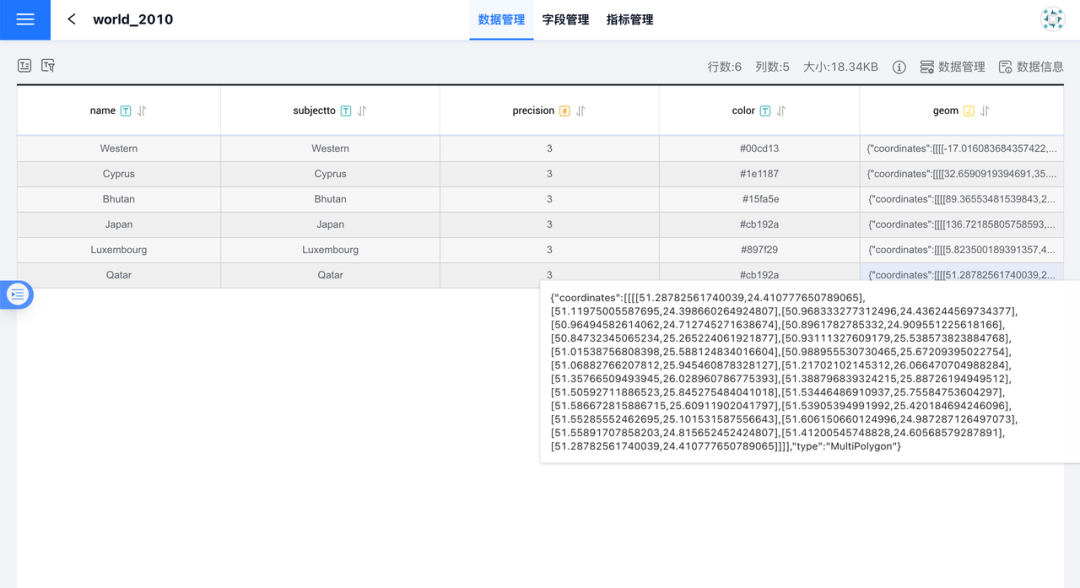Select the Bhutan subjectto cell
1080x588 pixels.
coord(330,199)
